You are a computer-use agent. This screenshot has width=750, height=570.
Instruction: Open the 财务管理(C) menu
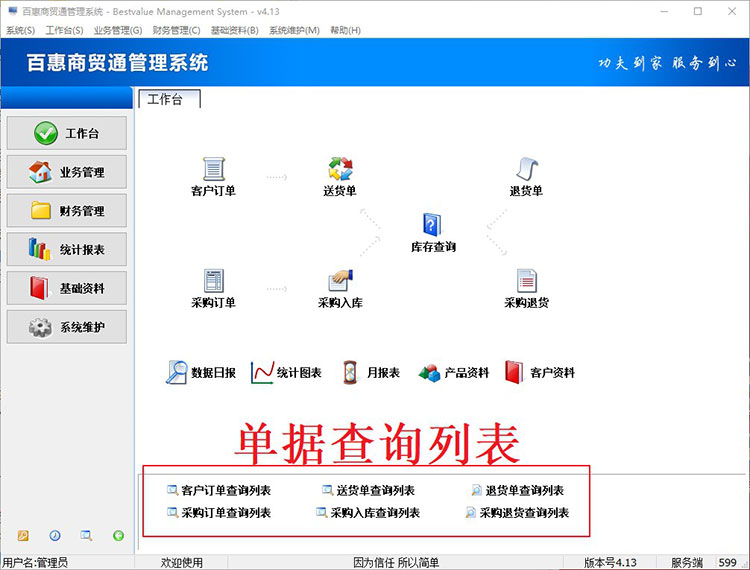176,31
